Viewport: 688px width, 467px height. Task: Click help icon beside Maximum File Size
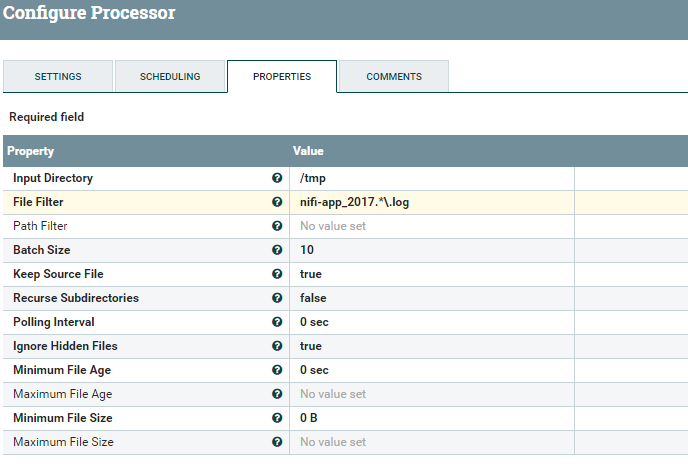(x=277, y=442)
